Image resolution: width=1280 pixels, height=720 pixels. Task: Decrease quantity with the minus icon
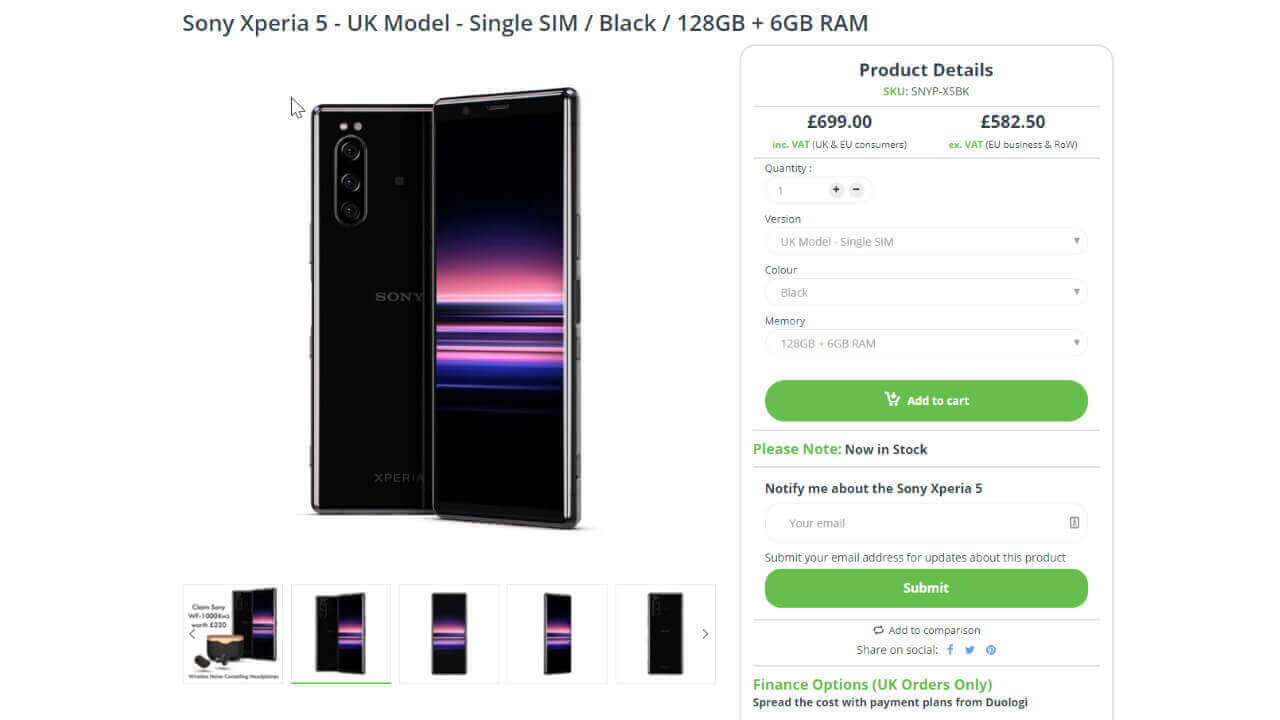click(856, 190)
